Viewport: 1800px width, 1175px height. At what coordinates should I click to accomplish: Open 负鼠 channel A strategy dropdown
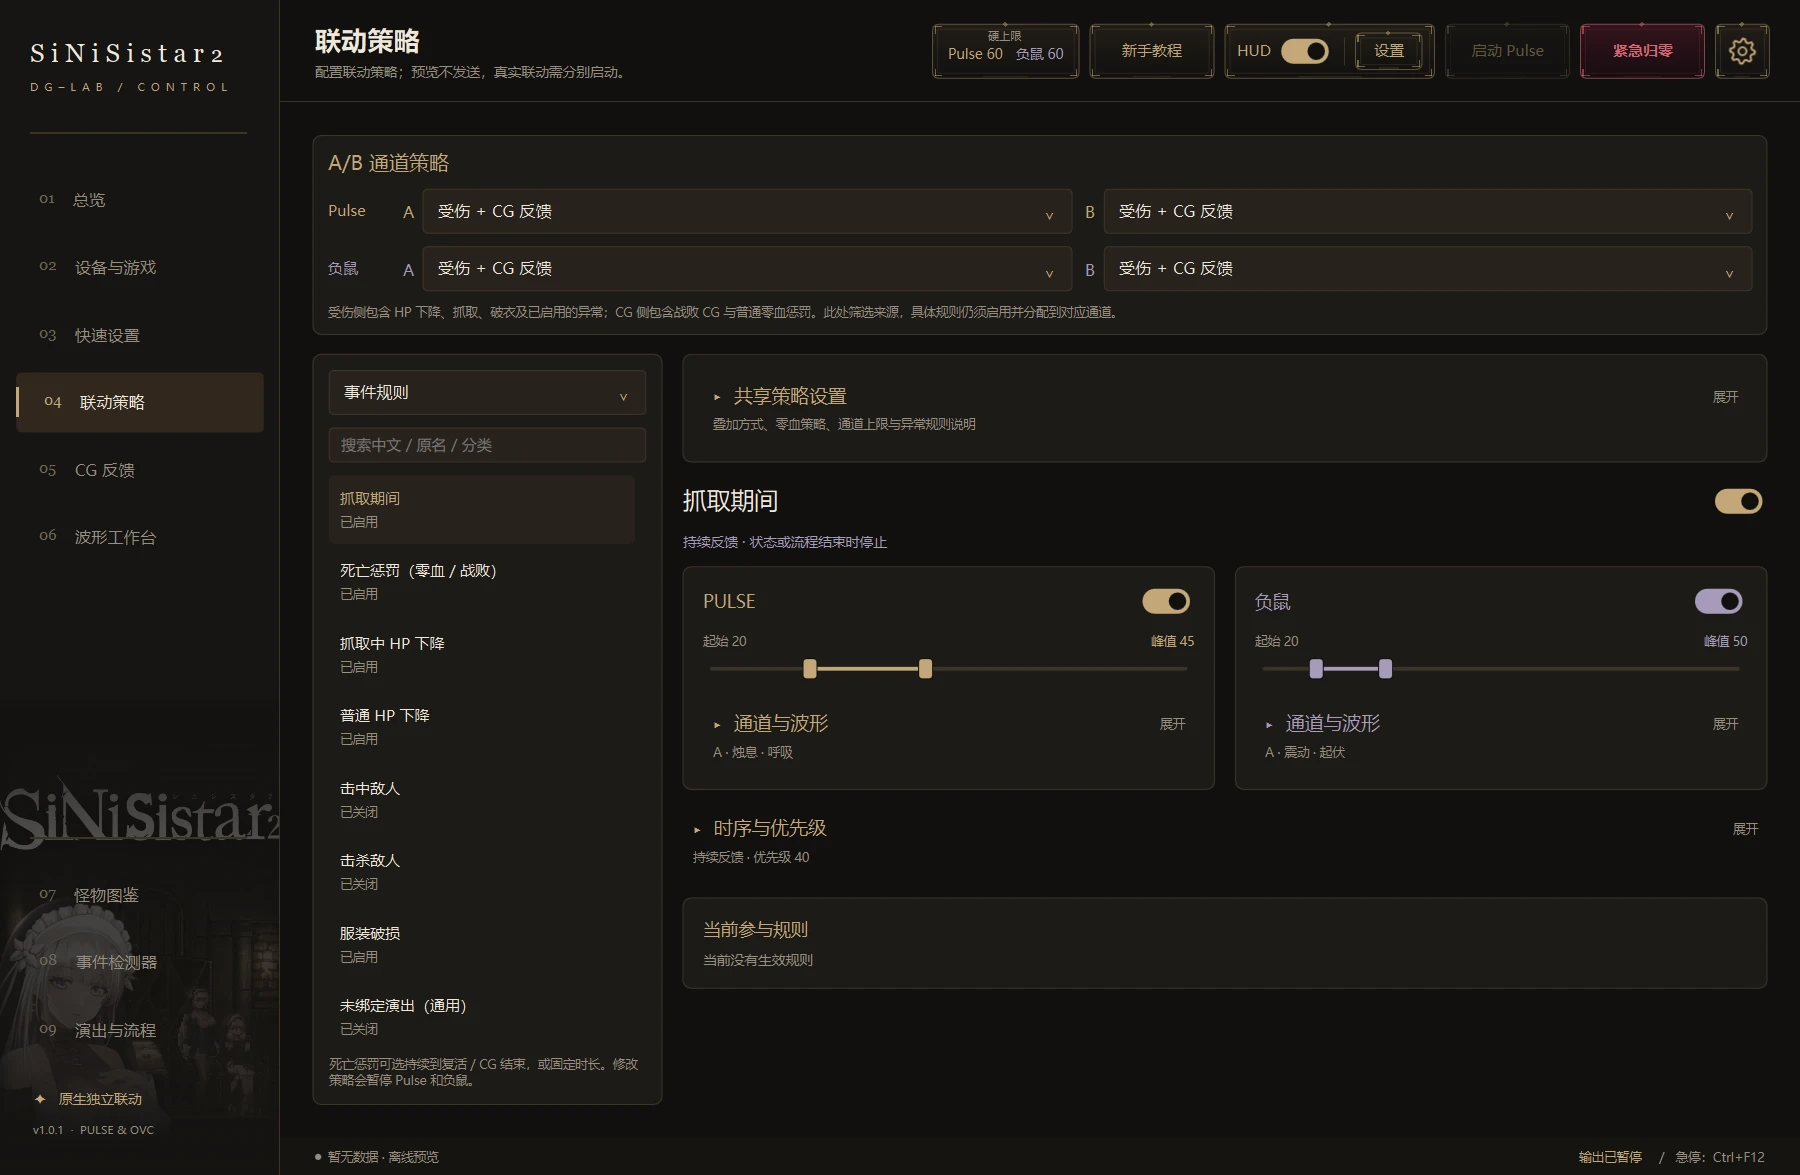pos(747,269)
